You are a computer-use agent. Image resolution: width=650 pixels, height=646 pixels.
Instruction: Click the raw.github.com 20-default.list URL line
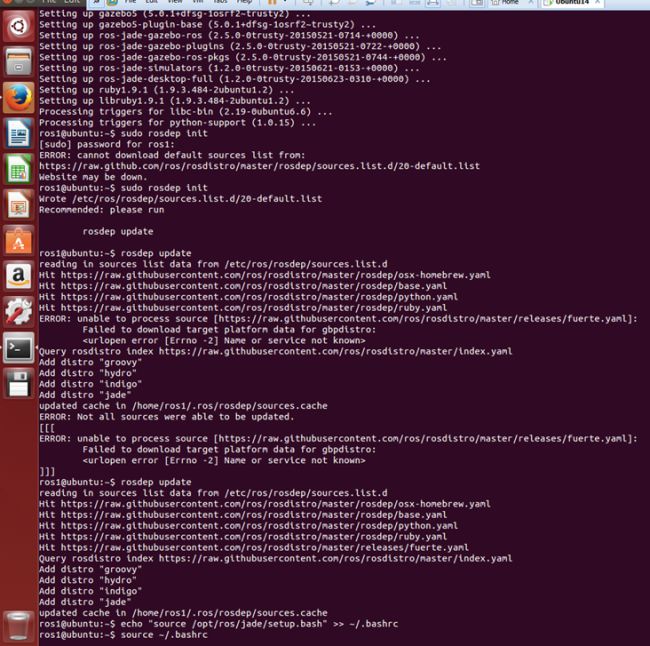point(259,166)
